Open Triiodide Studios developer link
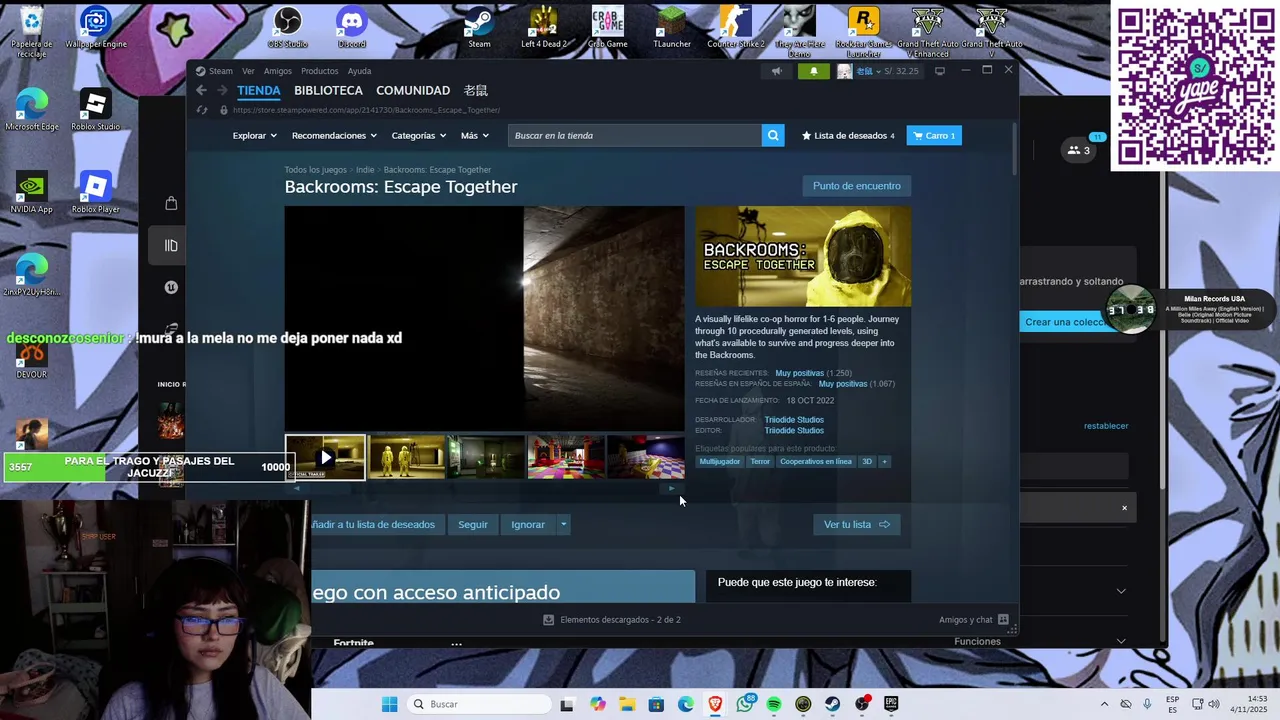Viewport: 1280px width, 720px height. [794, 420]
